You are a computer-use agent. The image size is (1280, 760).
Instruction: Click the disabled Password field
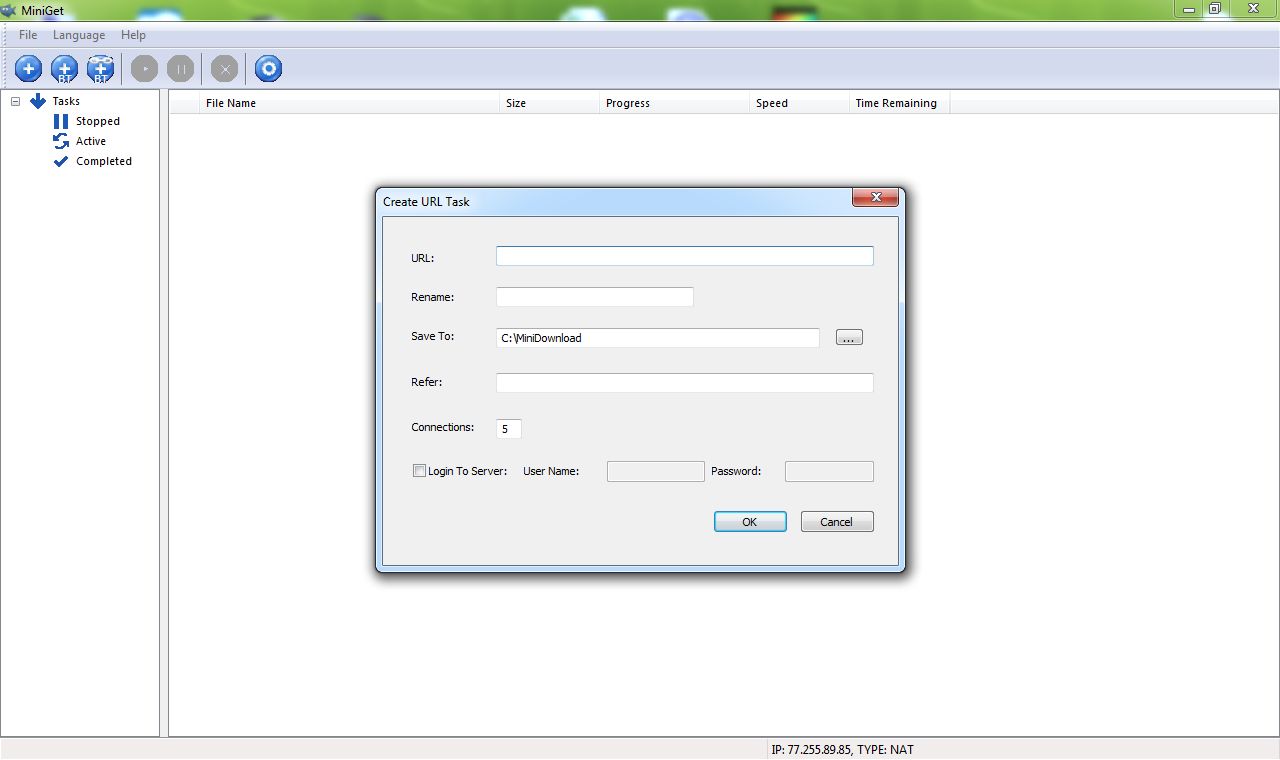pyautogui.click(x=829, y=471)
